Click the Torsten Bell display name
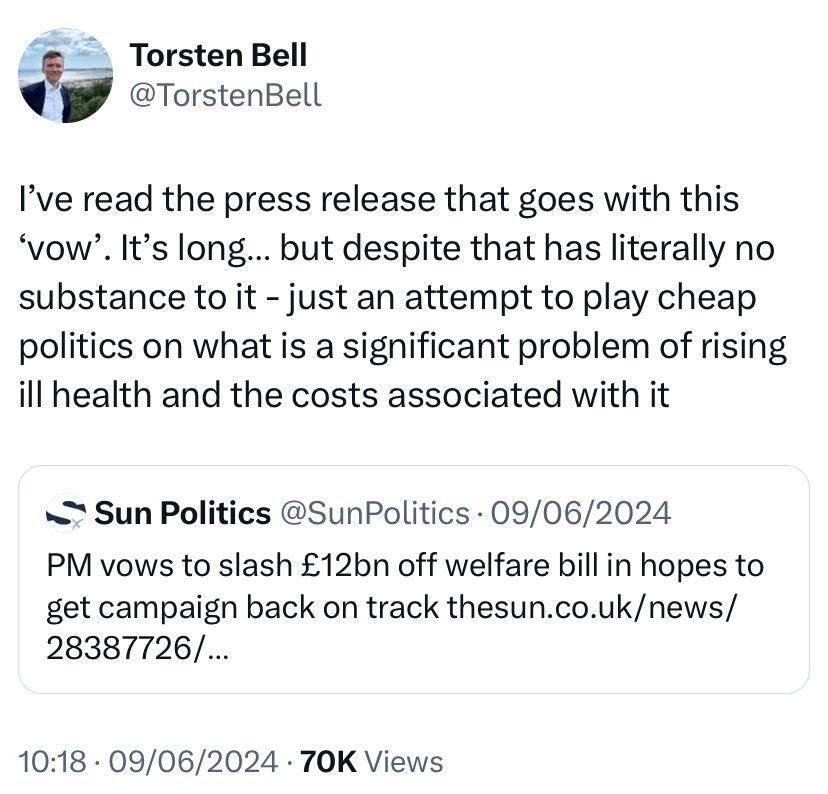Screen dimensions: 828x794 tap(217, 56)
